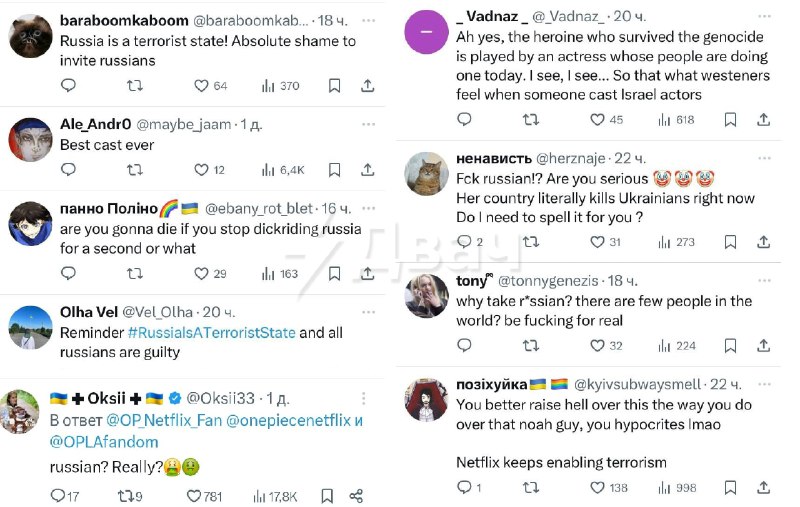Share the _Vadnaz_ tweet
800x507 pixels.
point(764,119)
